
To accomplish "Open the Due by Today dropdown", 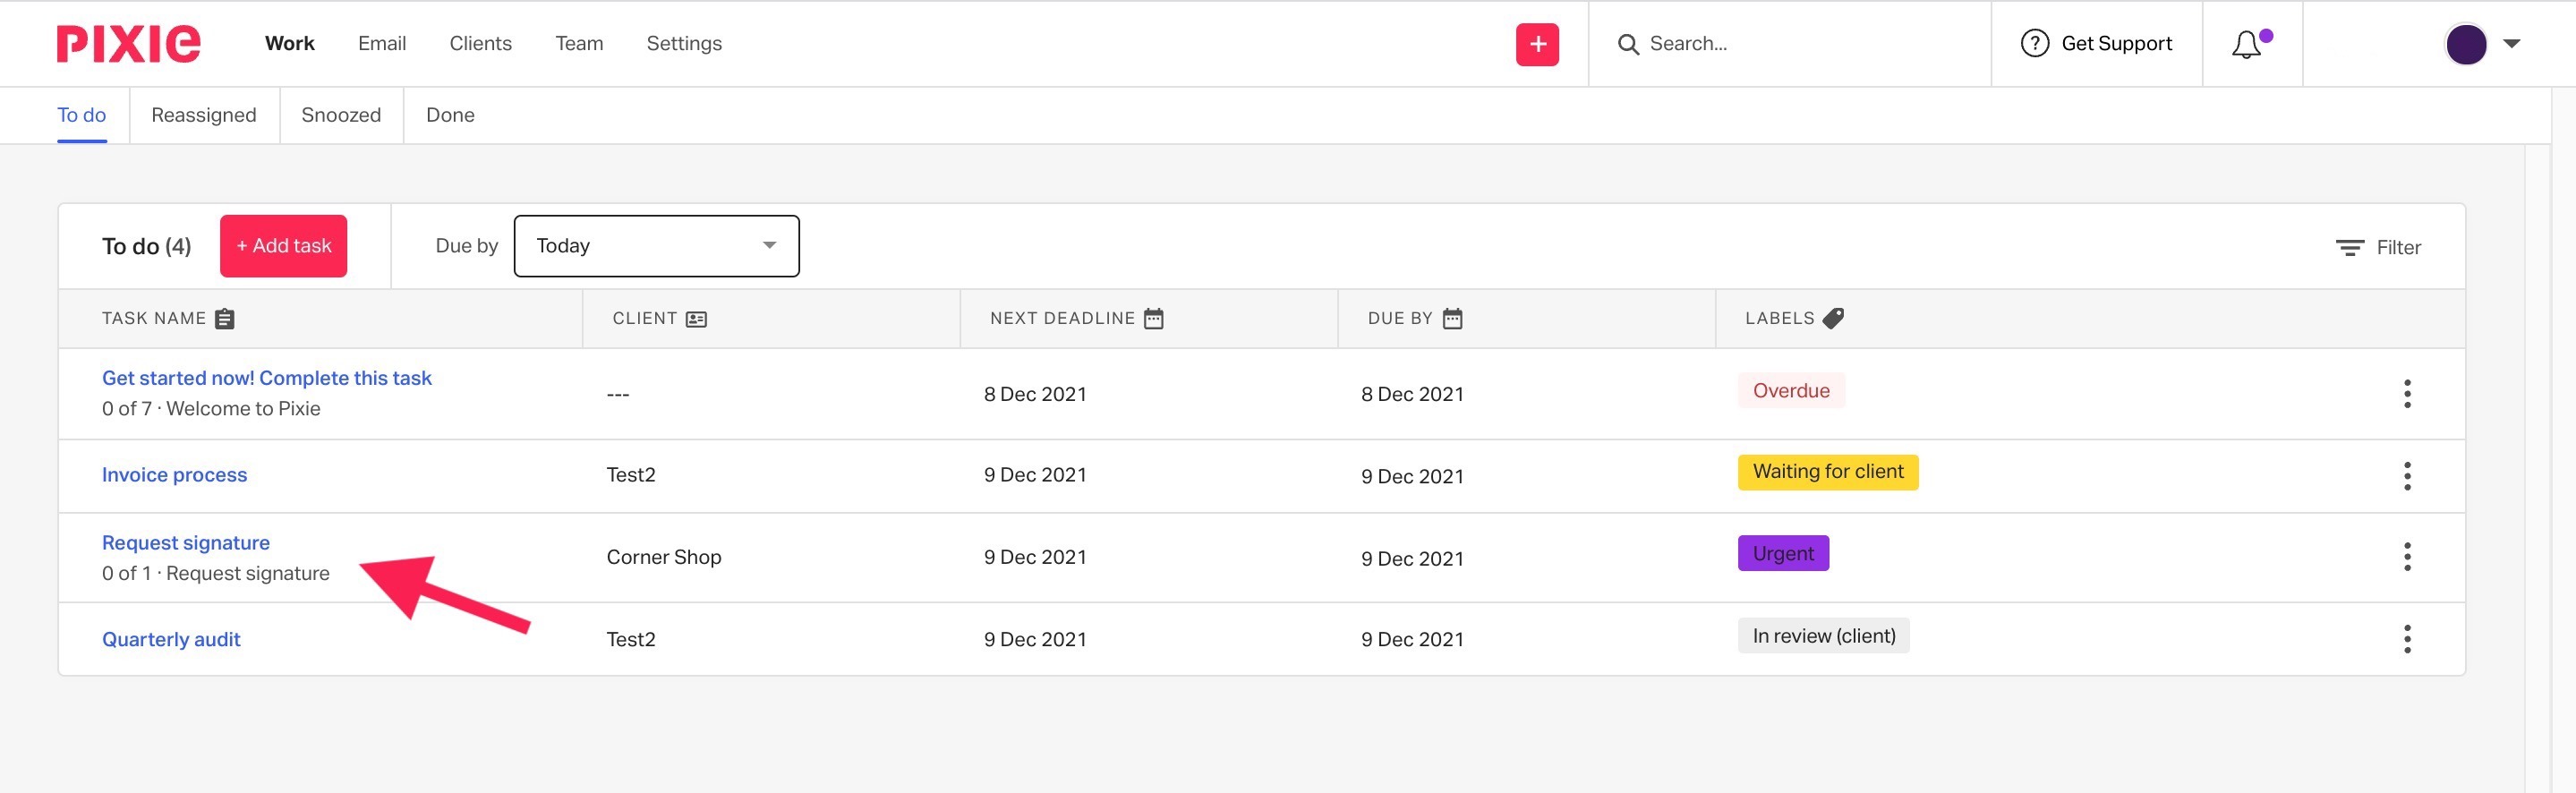I will 656,246.
